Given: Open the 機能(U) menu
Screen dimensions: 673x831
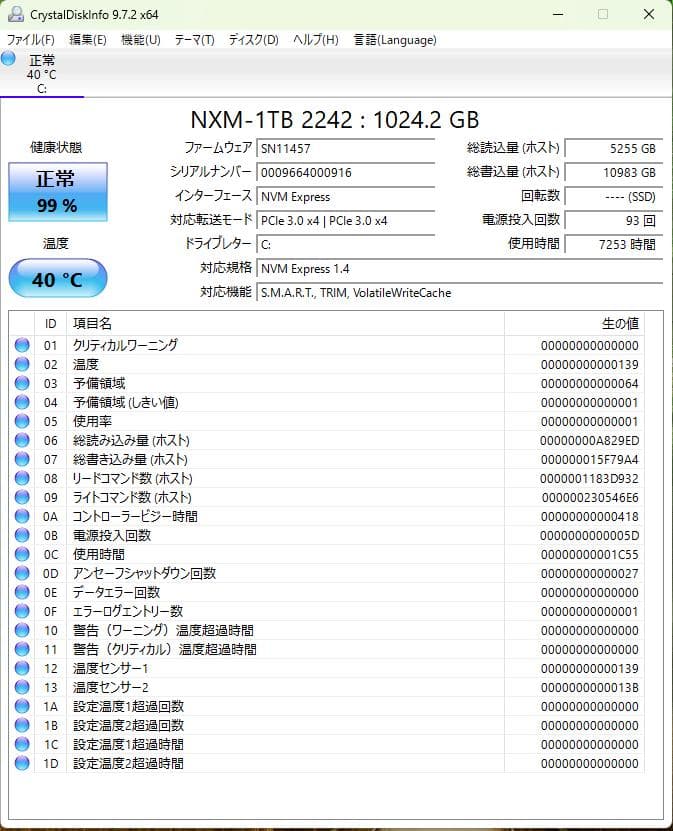Looking at the screenshot, I should point(140,40).
